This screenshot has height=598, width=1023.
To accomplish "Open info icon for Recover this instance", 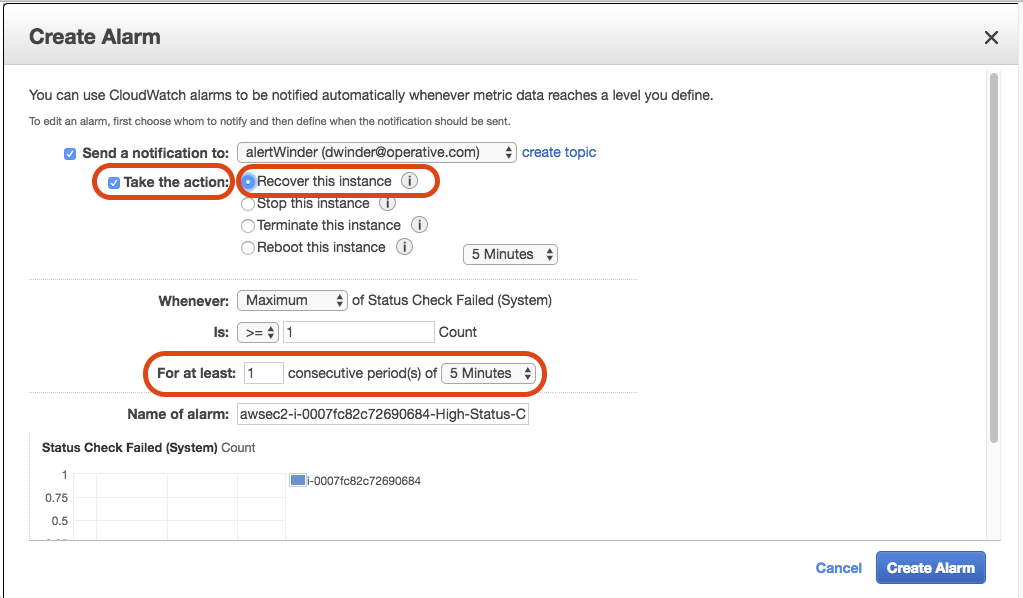I will tap(409, 181).
